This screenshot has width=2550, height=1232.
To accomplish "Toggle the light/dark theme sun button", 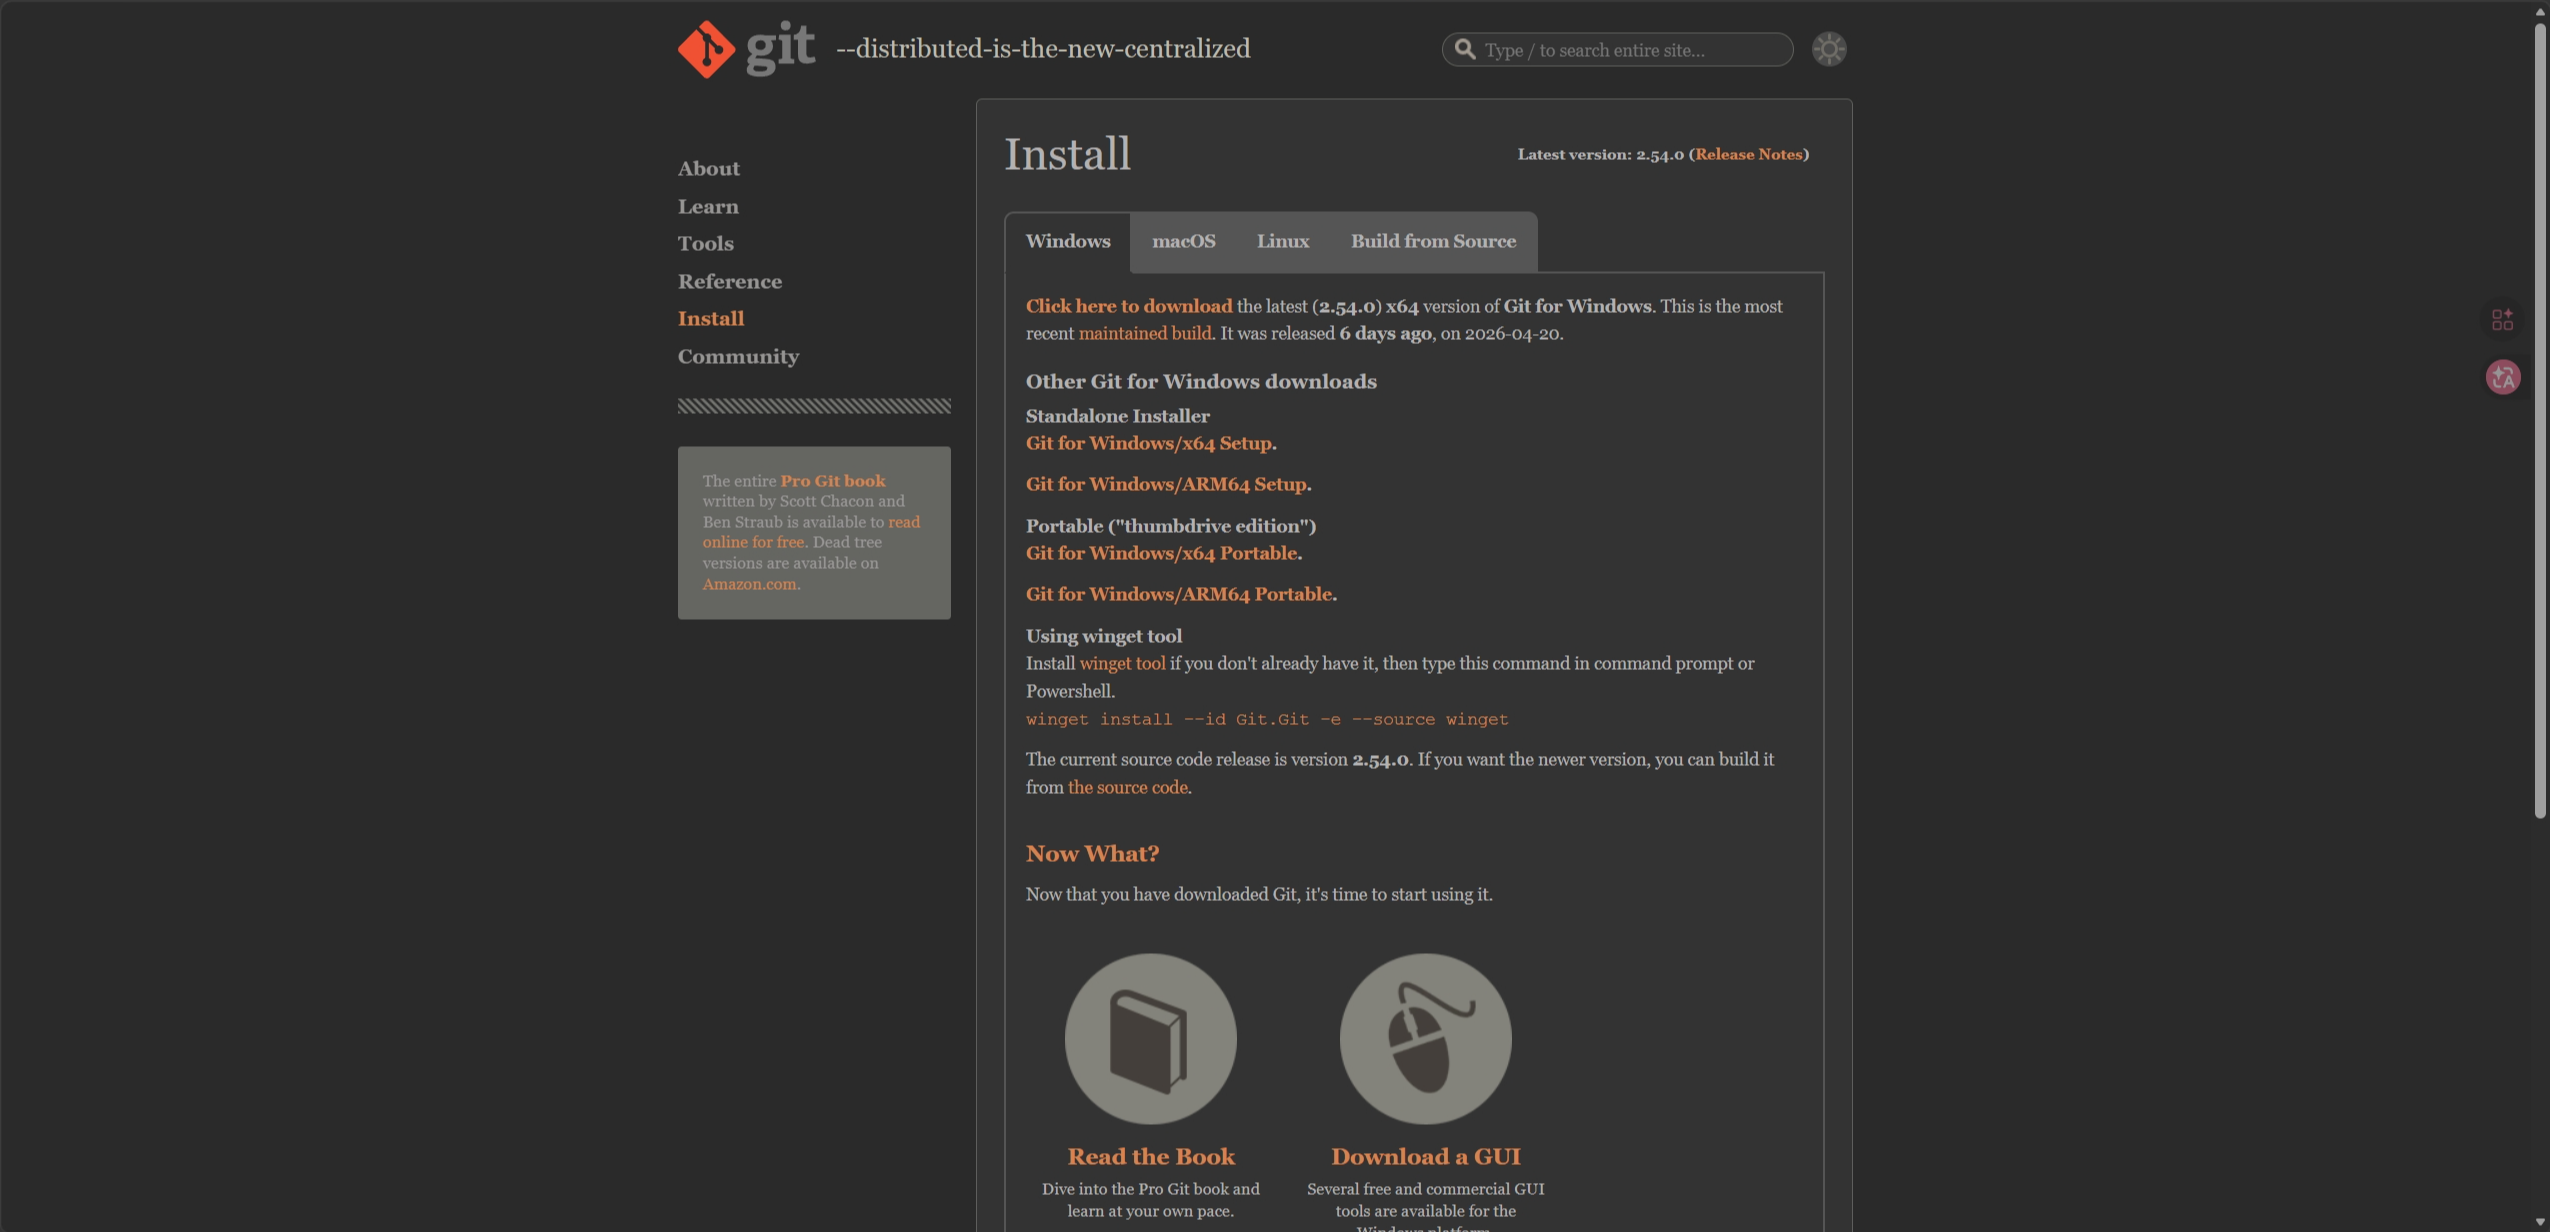I will [1828, 49].
